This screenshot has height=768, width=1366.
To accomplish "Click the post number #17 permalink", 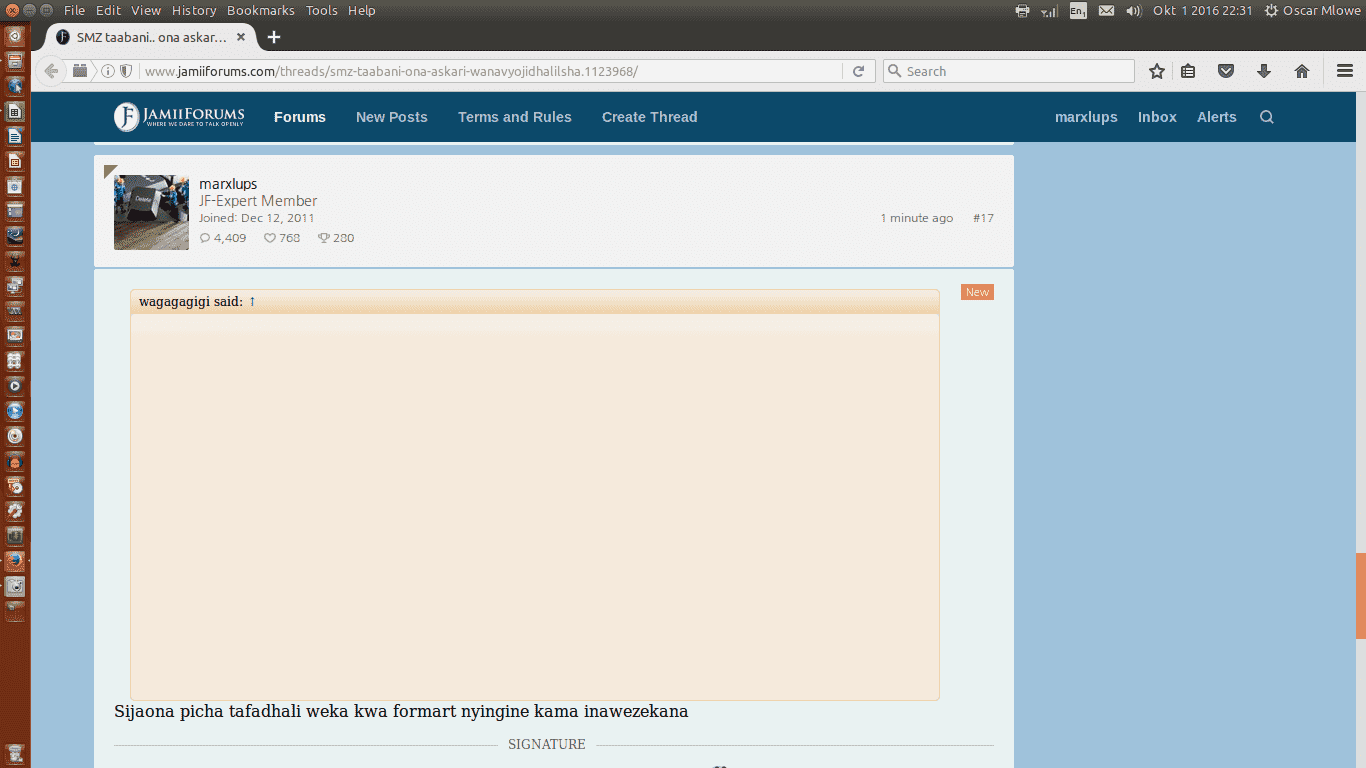I will pyautogui.click(x=983, y=218).
